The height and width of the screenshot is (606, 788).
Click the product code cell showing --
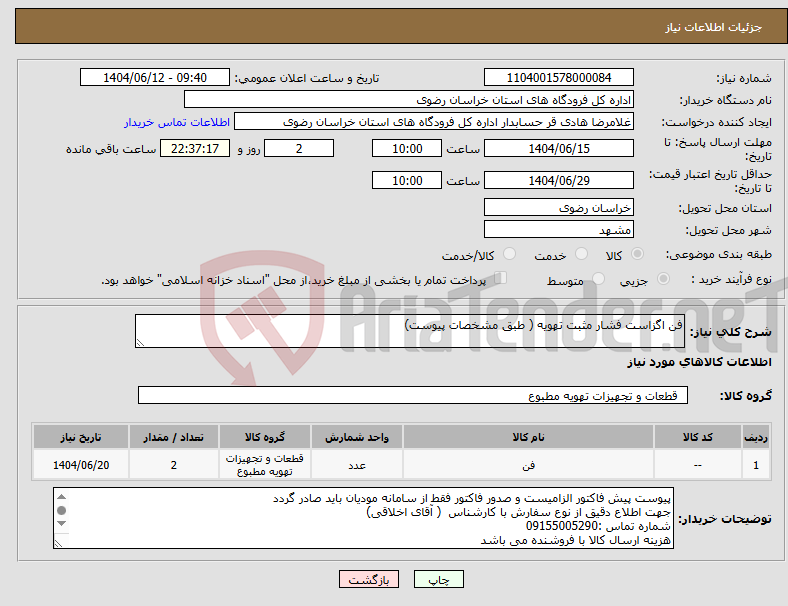point(698,465)
